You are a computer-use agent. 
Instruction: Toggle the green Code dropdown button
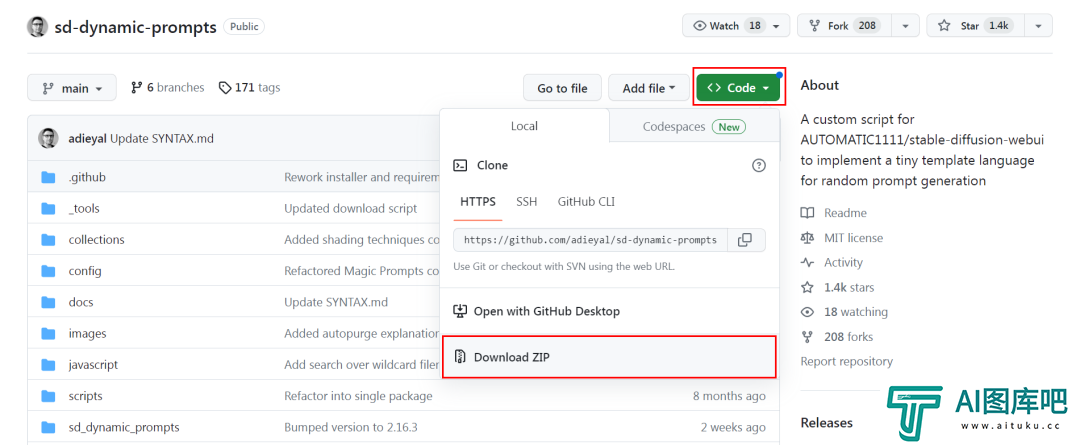pos(738,88)
